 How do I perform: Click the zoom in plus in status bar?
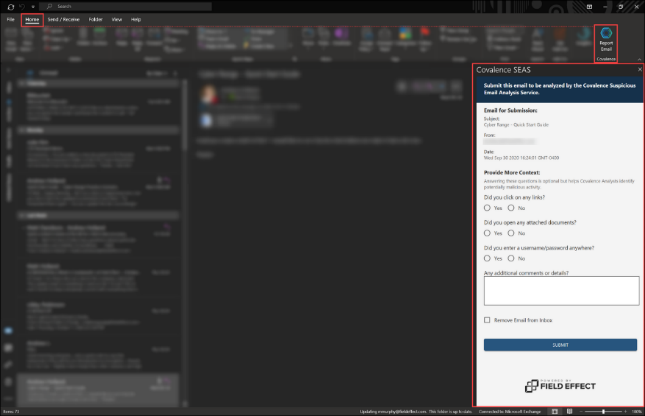pyautogui.click(x=625, y=411)
